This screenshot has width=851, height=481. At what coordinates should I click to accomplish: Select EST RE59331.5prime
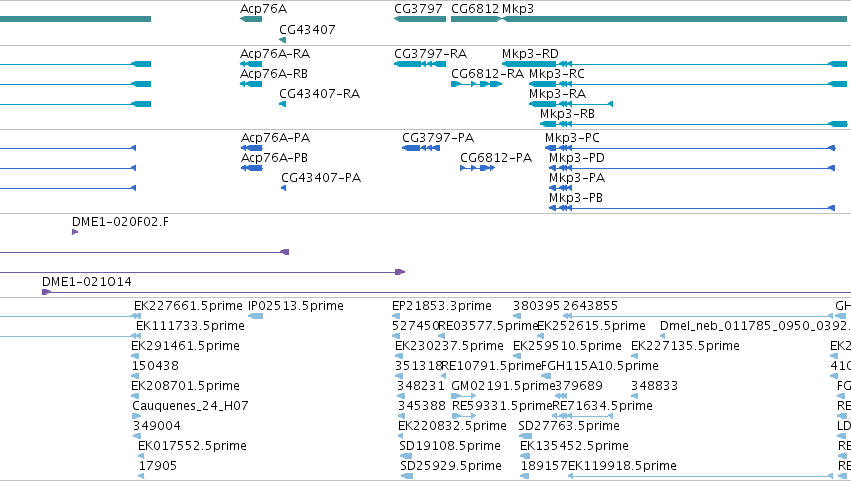463,416
